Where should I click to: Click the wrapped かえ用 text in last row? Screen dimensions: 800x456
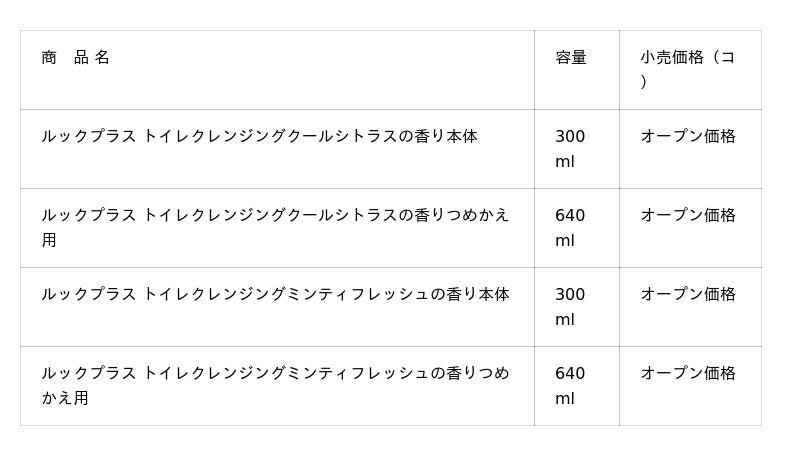point(65,399)
